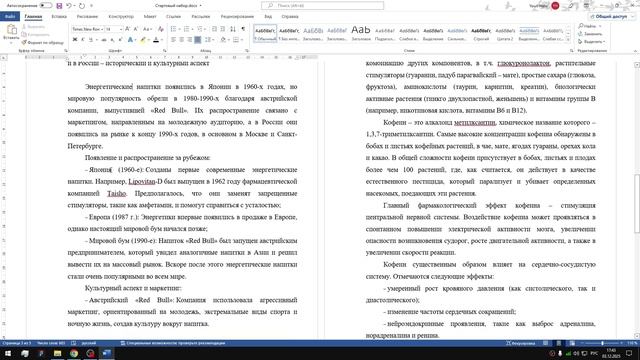Switch to the Рисование ribbon tab

tap(87, 17)
